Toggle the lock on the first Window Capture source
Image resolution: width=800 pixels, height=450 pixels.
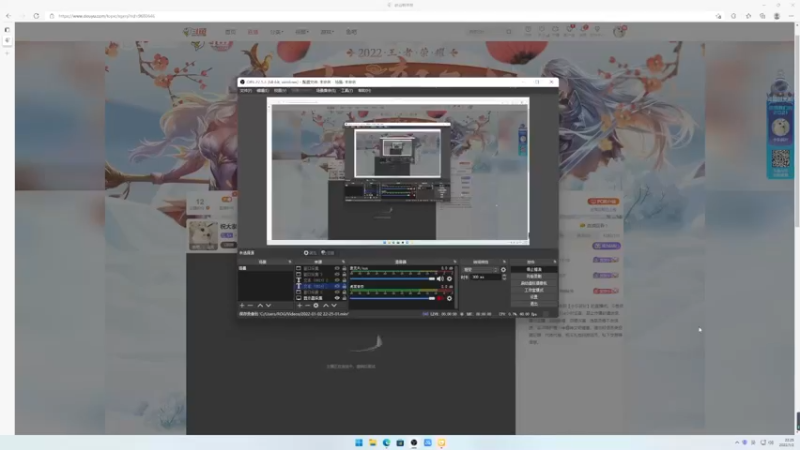pos(344,268)
